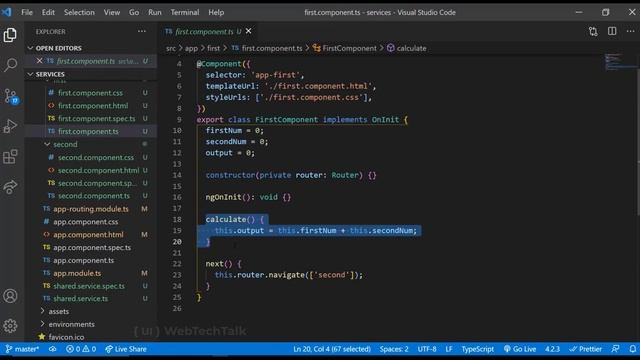This screenshot has width=640, height=360.
Task: Click the Prettier status item
Action: (x=586, y=349)
